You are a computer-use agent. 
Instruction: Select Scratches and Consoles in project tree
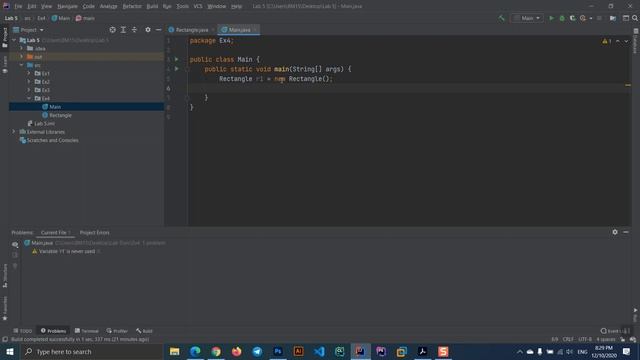(49, 140)
